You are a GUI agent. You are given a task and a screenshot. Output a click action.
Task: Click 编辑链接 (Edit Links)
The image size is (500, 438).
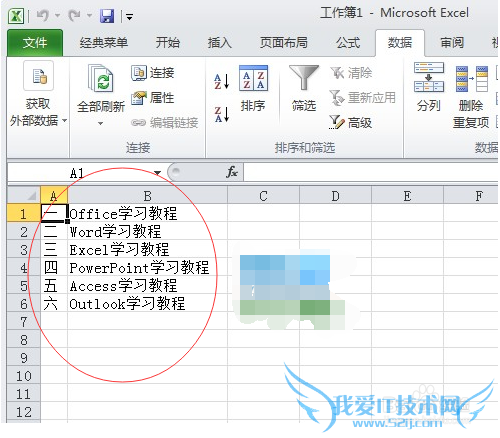click(x=165, y=123)
